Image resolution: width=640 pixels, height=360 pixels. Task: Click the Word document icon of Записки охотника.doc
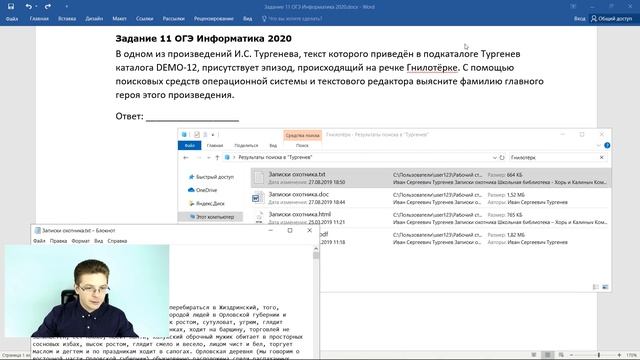point(258,198)
